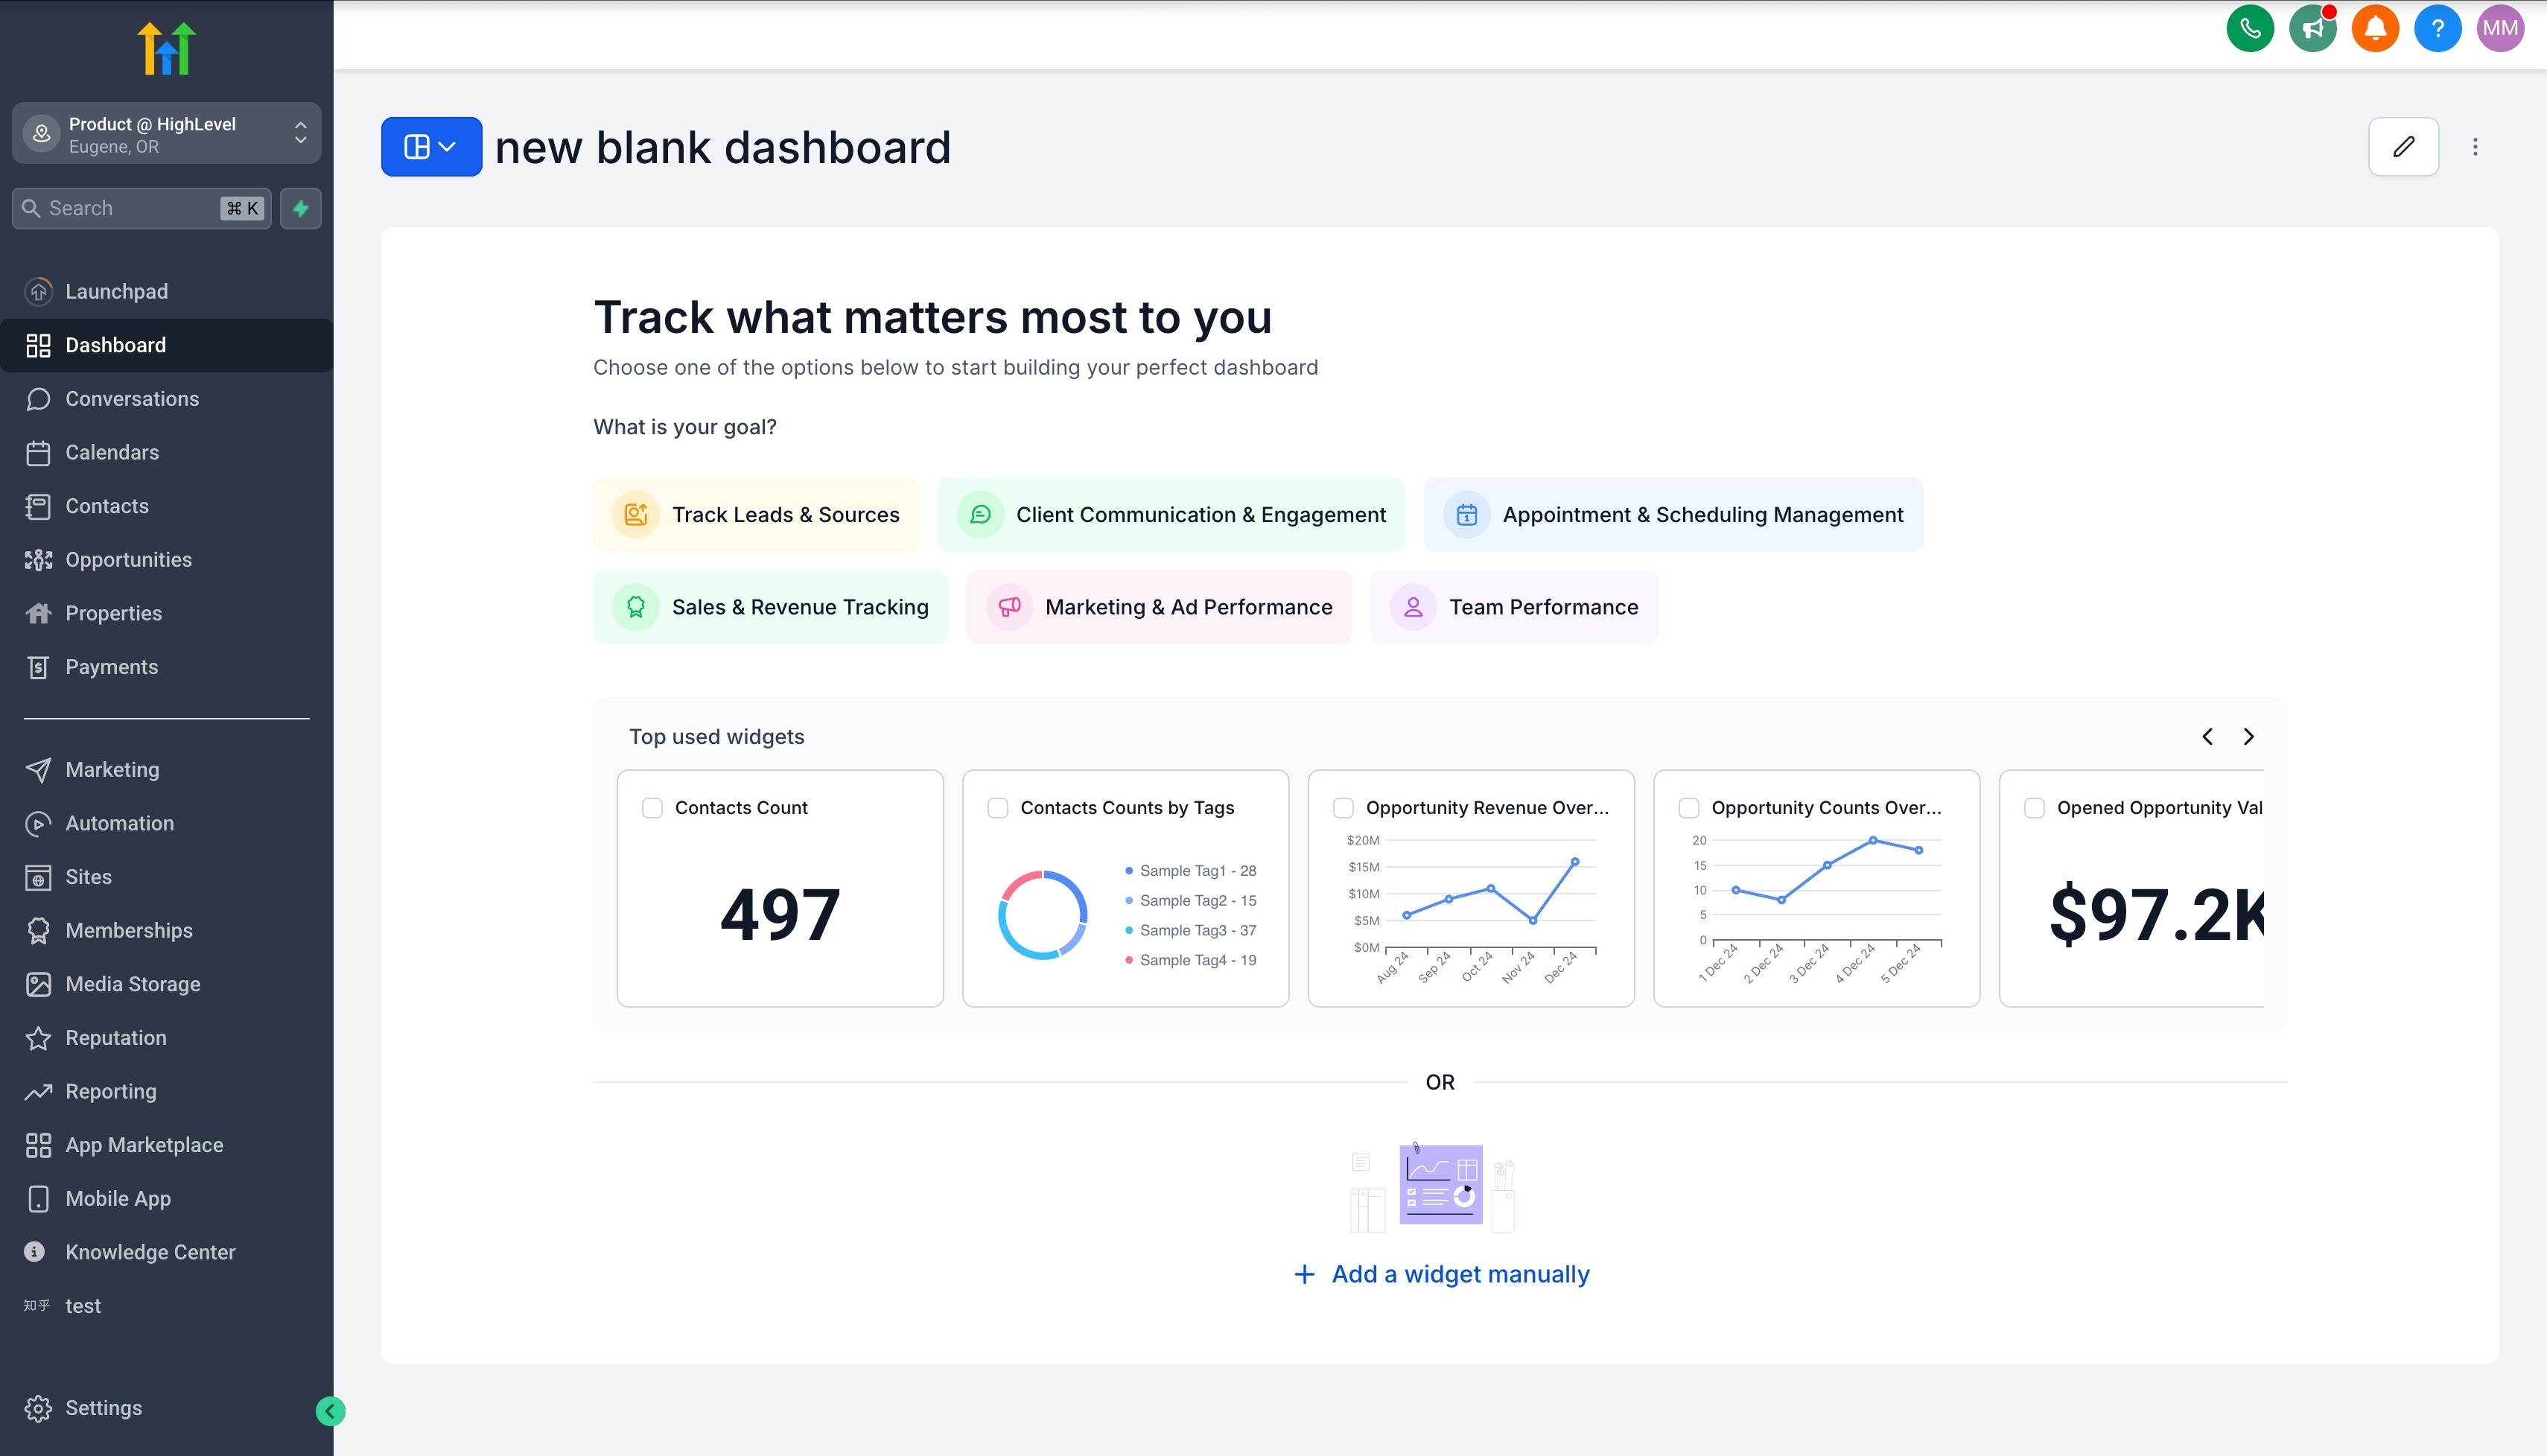Show next top used widgets arrow
Screen dimensions: 2547x1456
click(2248, 737)
